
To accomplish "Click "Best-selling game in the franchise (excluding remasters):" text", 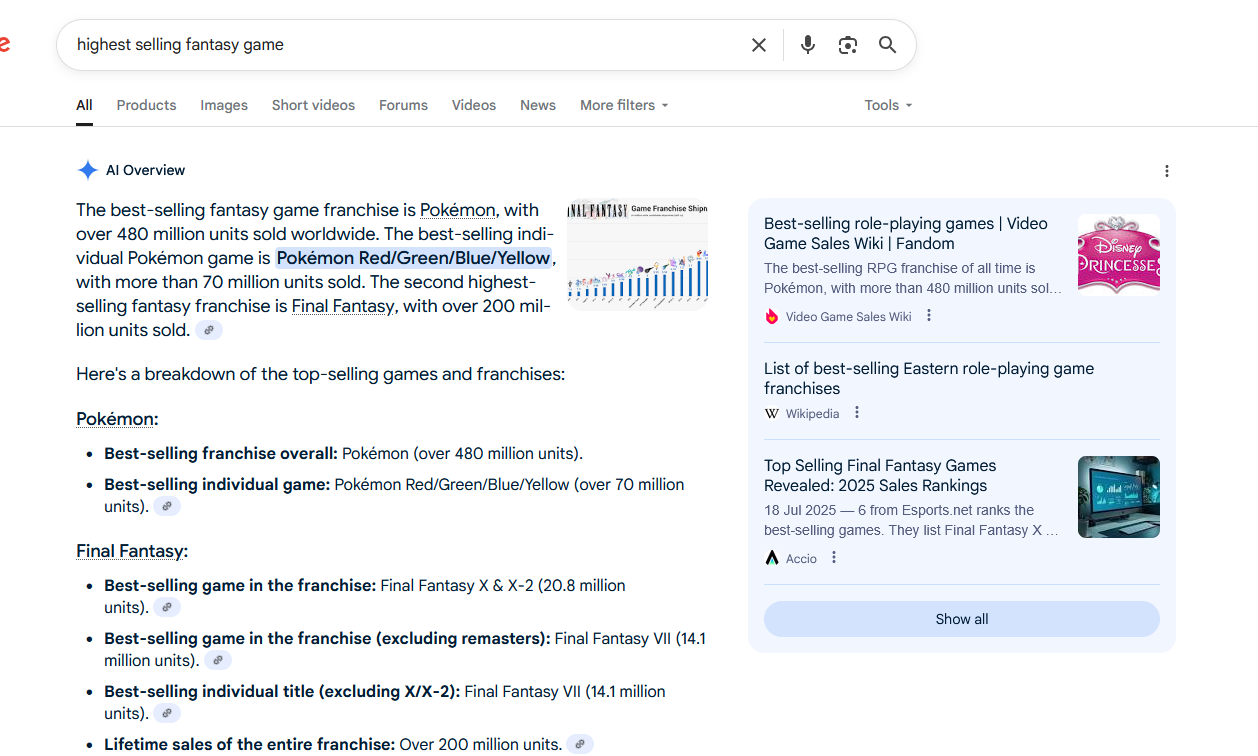I will 327,638.
